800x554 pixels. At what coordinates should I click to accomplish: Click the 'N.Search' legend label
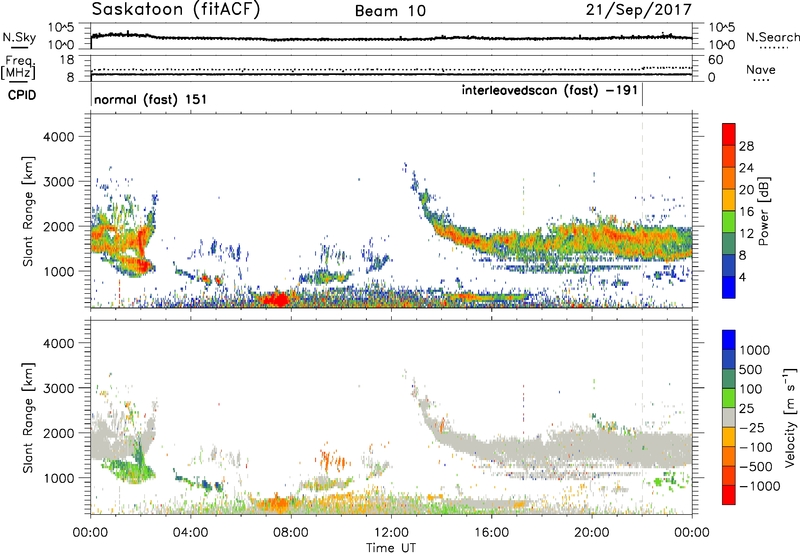[x=772, y=37]
